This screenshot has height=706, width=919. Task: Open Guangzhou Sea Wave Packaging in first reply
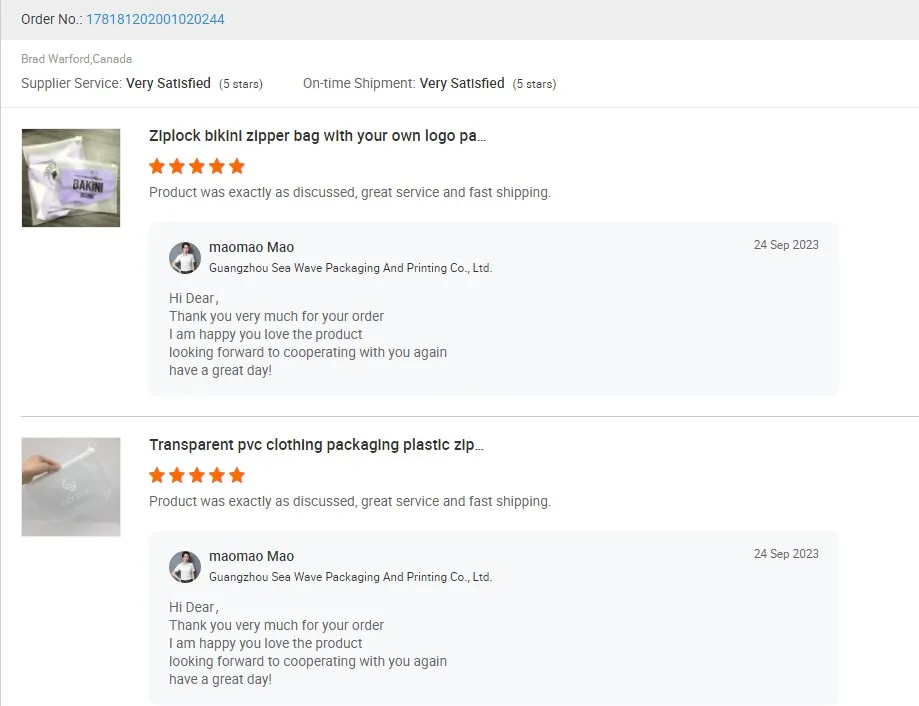[350, 268]
